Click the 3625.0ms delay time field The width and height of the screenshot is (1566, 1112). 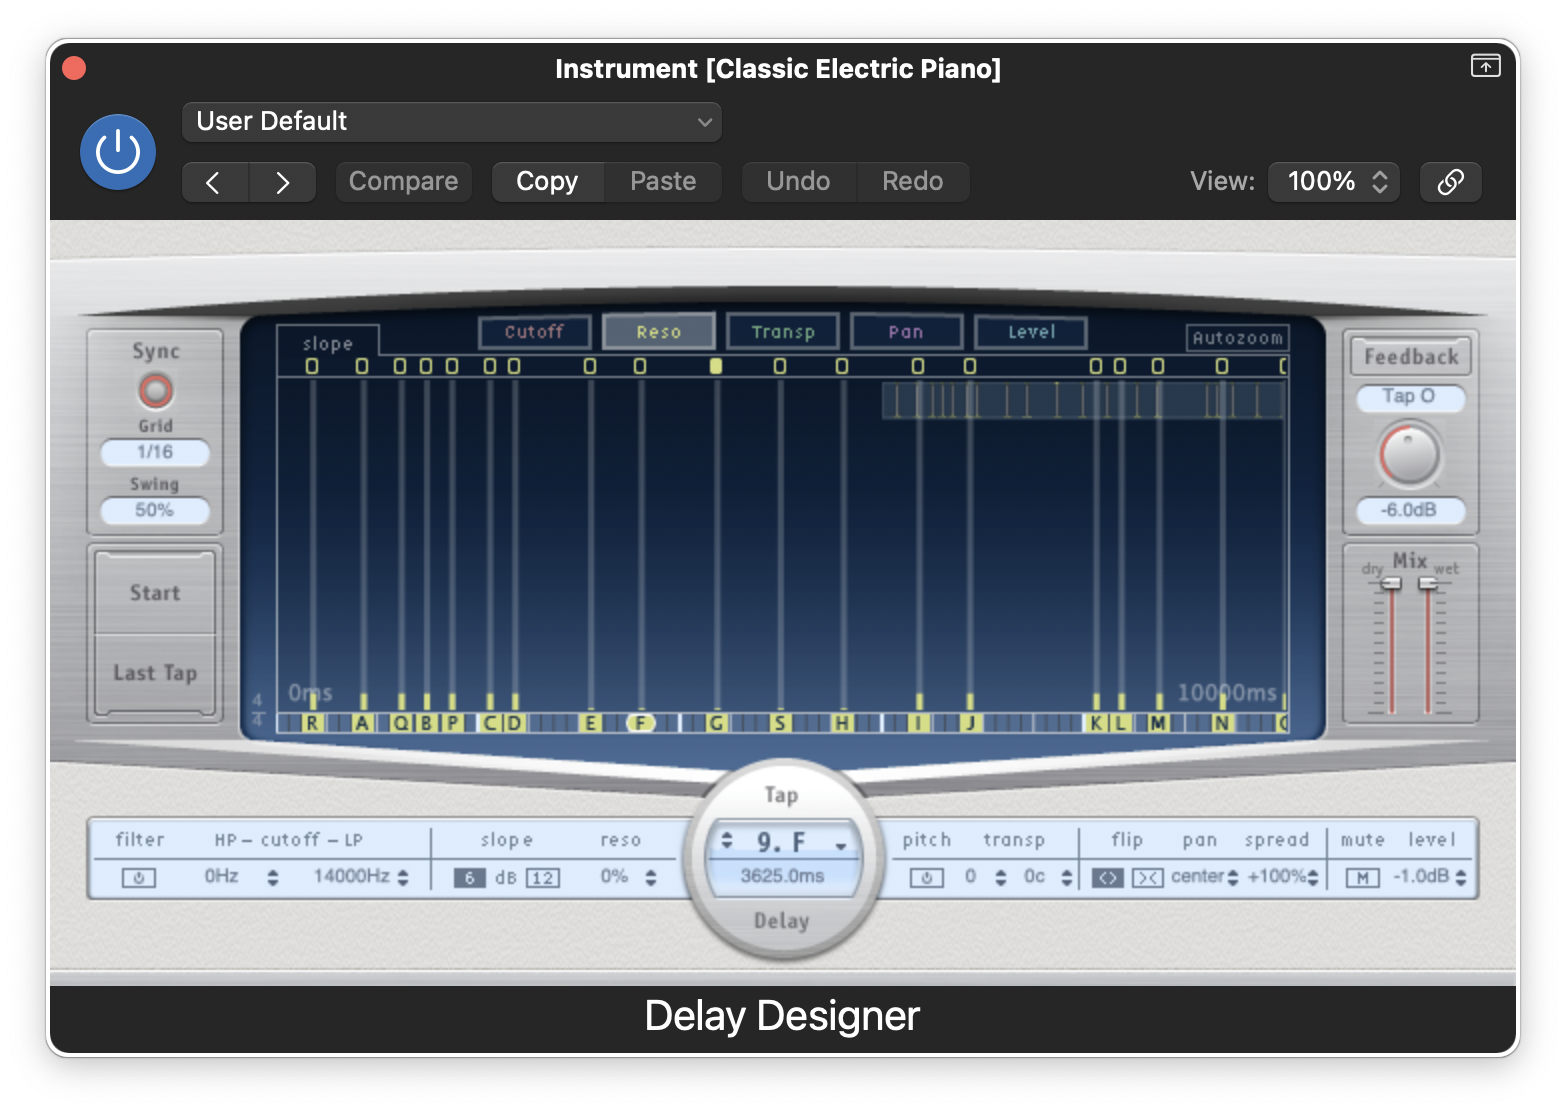click(782, 876)
